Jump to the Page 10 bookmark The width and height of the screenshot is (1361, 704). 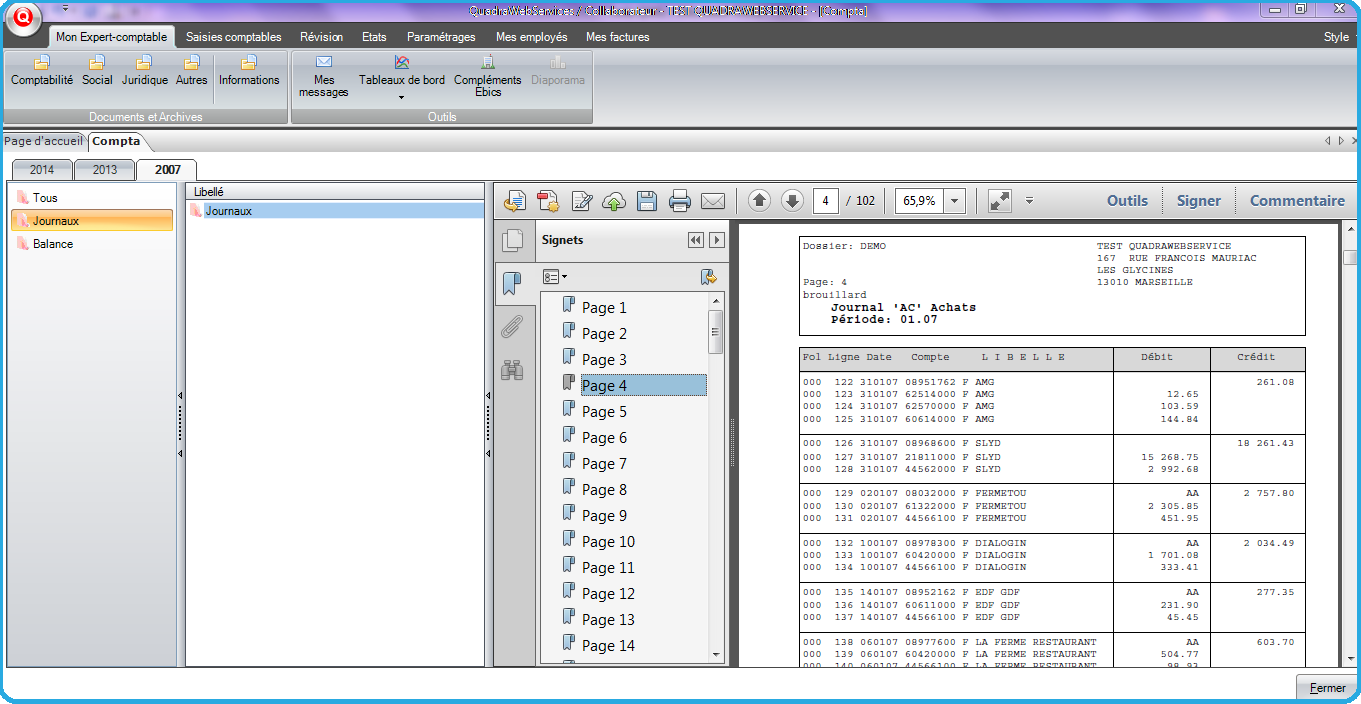608,542
